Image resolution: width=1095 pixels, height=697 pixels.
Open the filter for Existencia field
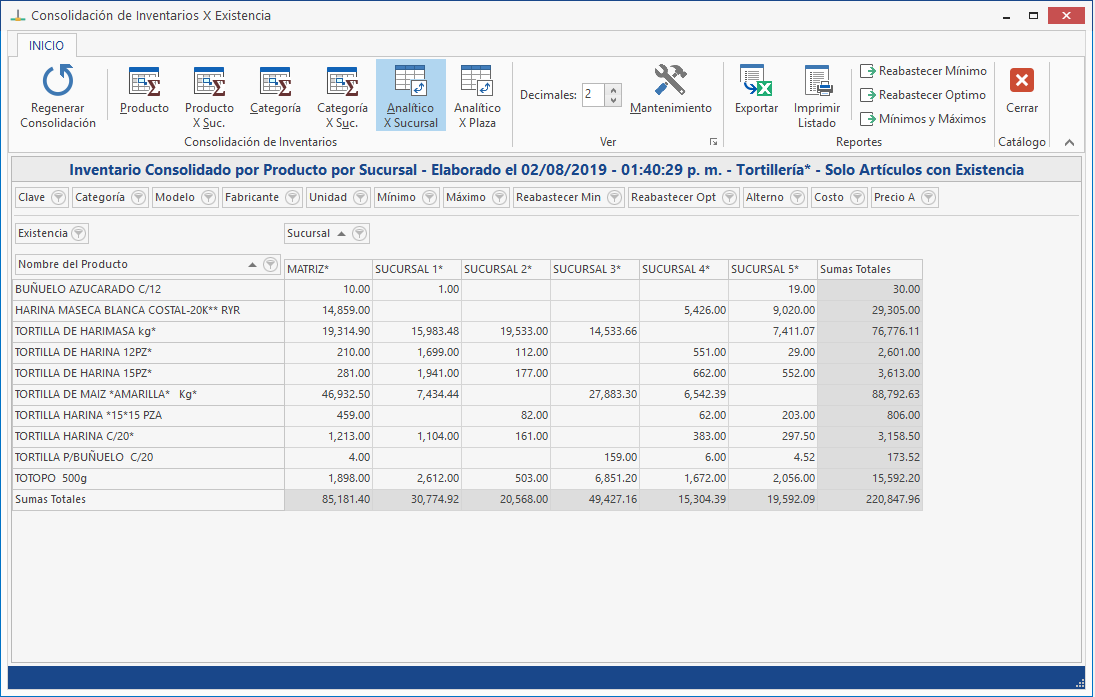(79, 234)
